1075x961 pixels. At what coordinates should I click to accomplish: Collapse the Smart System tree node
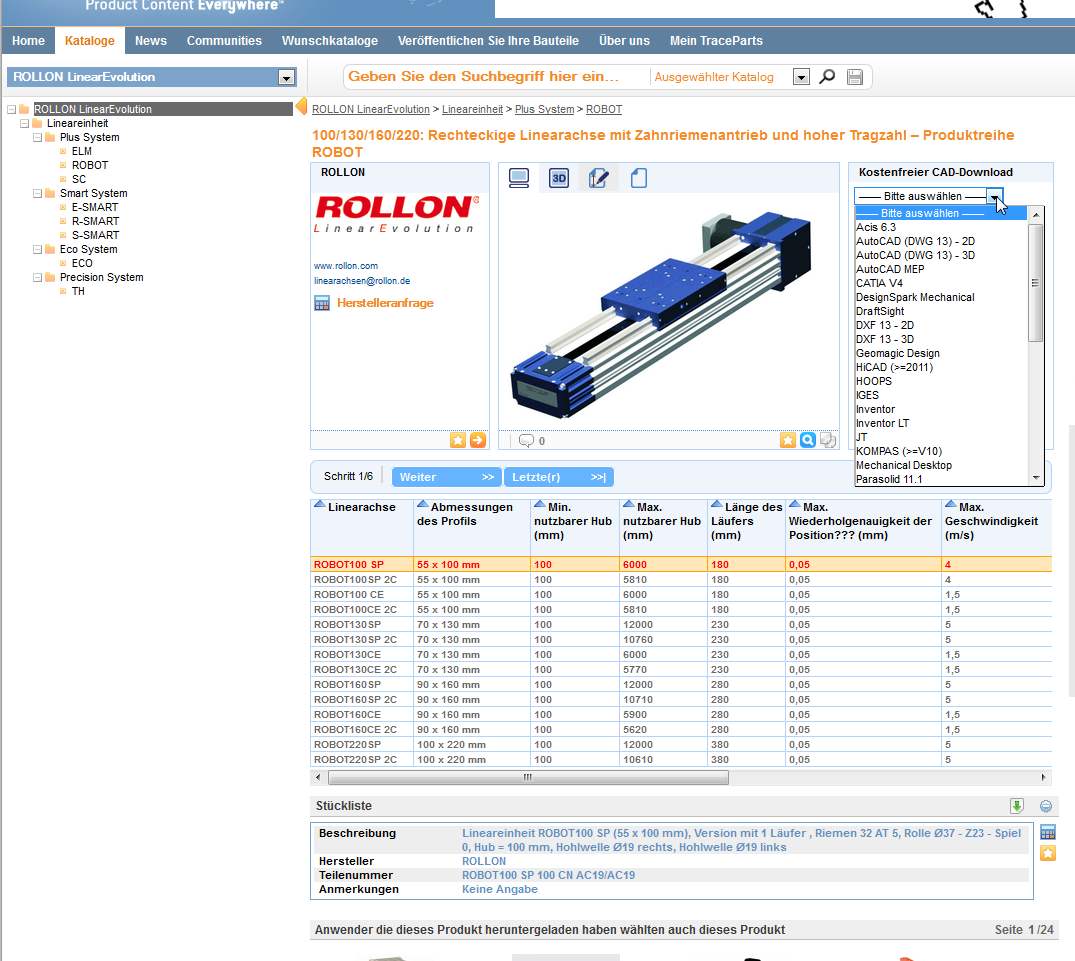click(x=38, y=193)
